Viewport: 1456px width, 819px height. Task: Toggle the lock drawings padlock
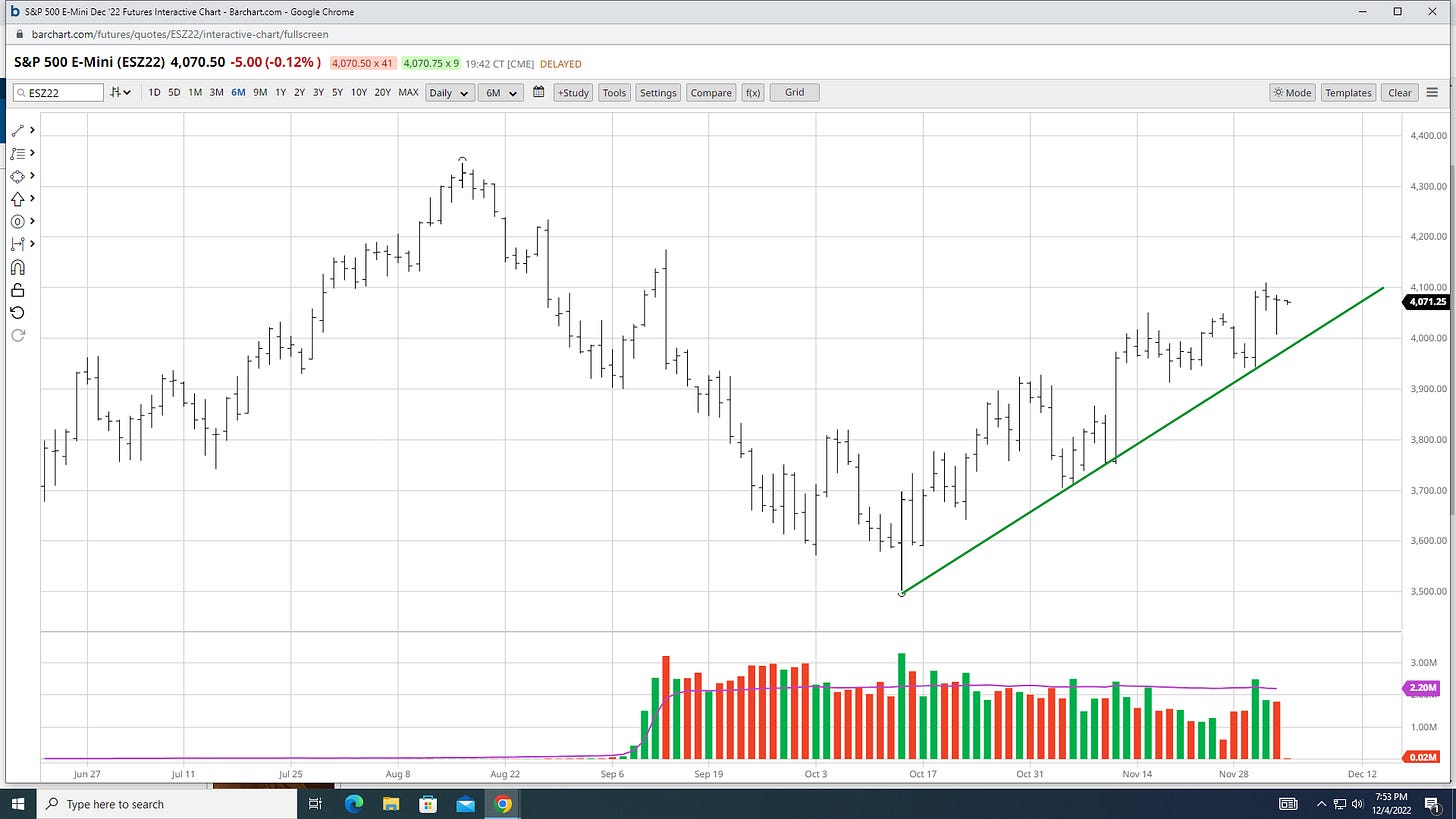tap(17, 290)
